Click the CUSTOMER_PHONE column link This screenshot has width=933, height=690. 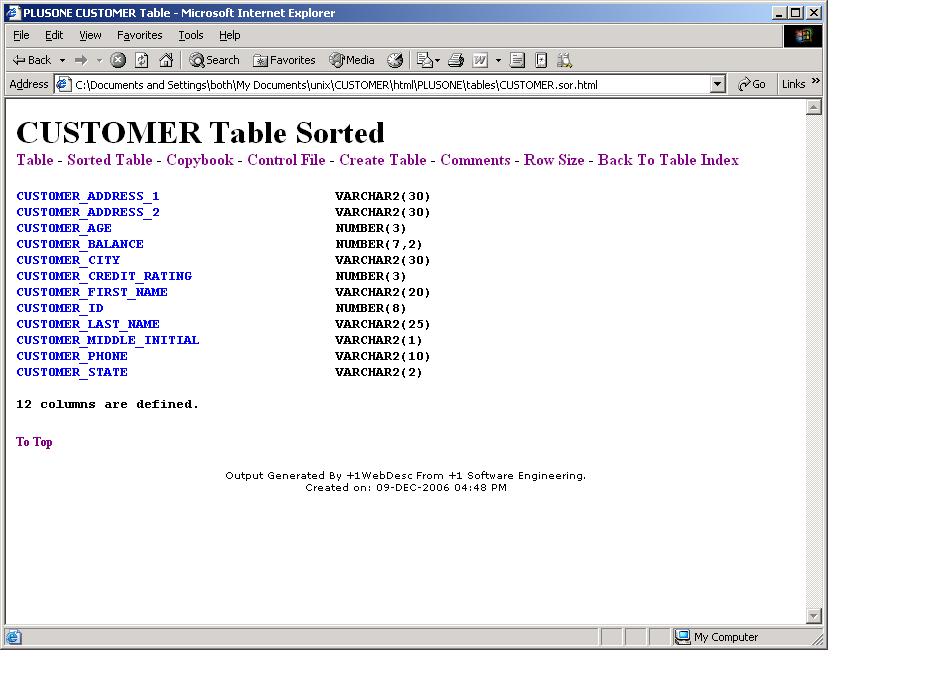(71, 357)
